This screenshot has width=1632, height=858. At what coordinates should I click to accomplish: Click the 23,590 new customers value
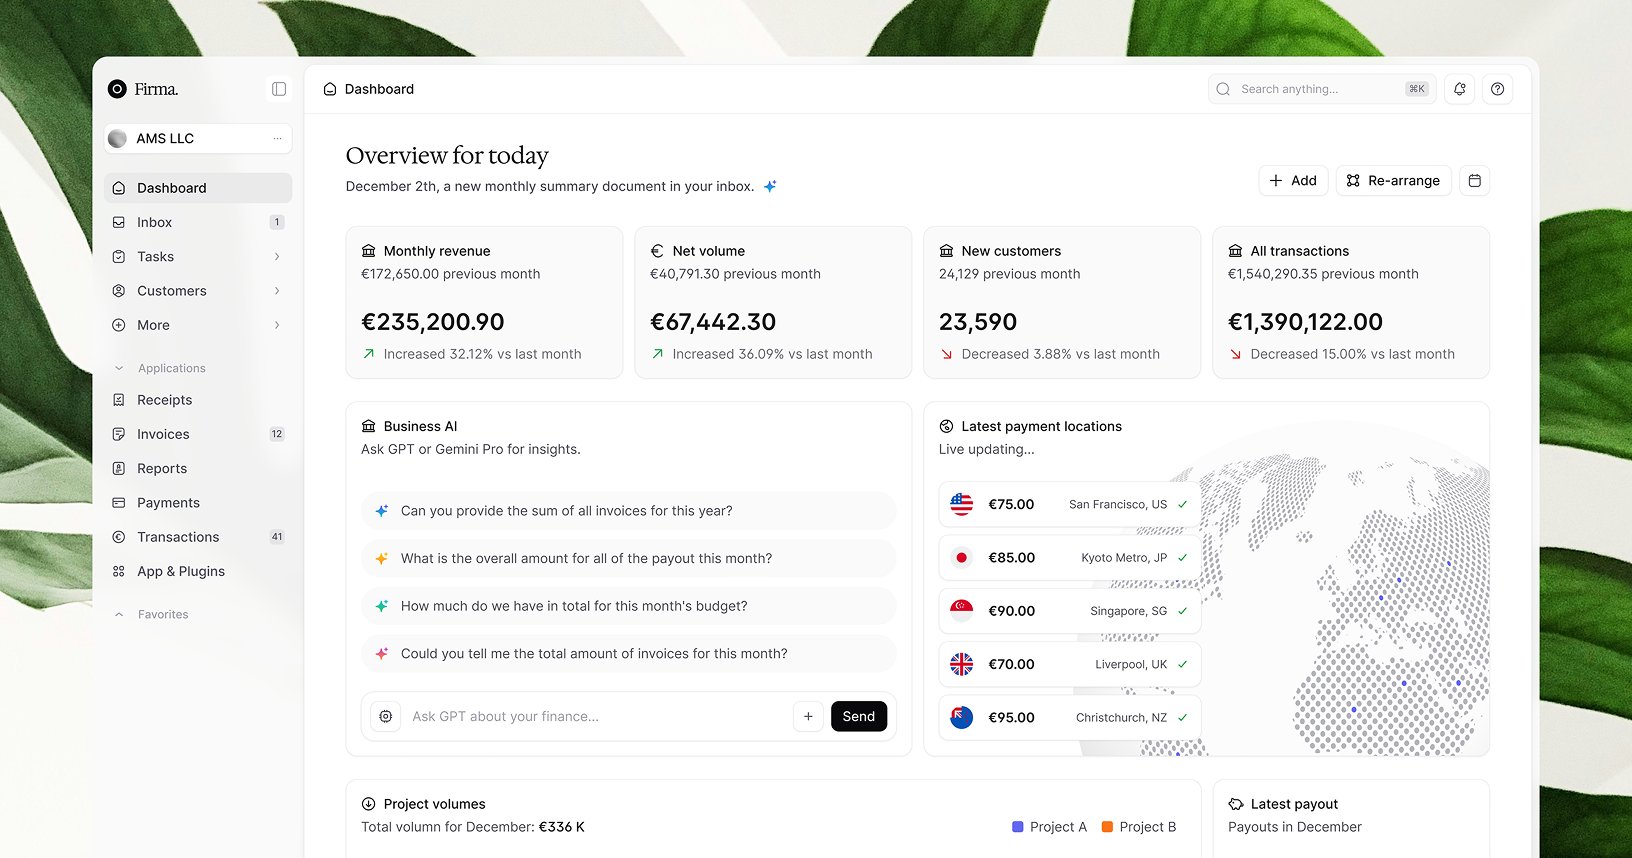click(978, 322)
